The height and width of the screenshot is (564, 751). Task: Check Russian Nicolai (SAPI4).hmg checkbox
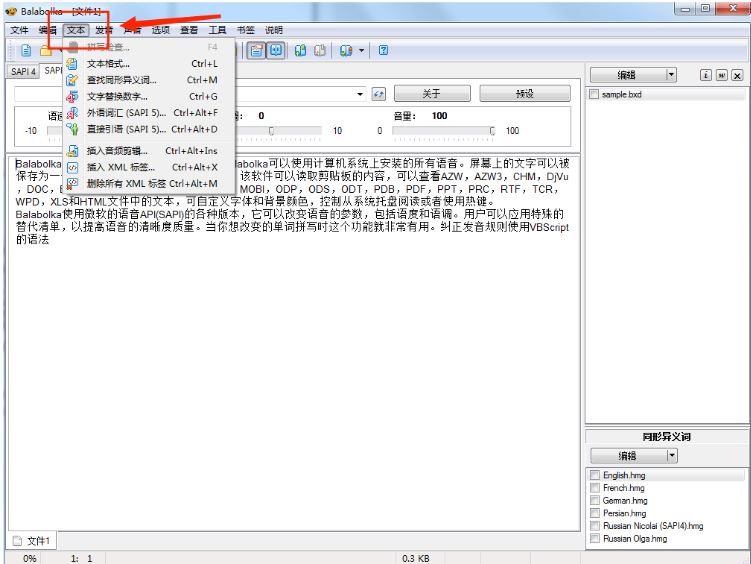[595, 526]
